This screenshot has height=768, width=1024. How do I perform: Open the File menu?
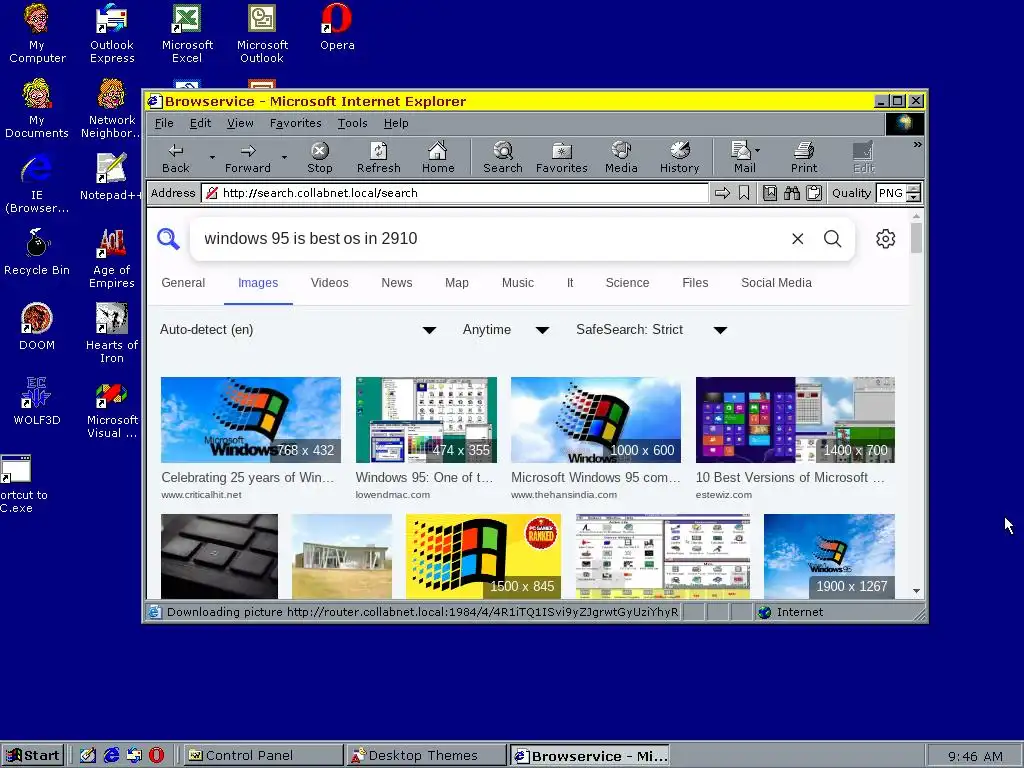coord(164,123)
